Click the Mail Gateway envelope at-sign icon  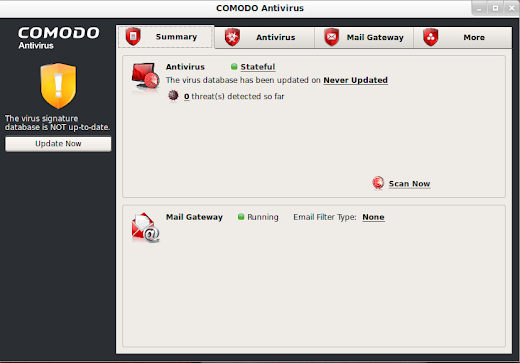tap(145, 227)
